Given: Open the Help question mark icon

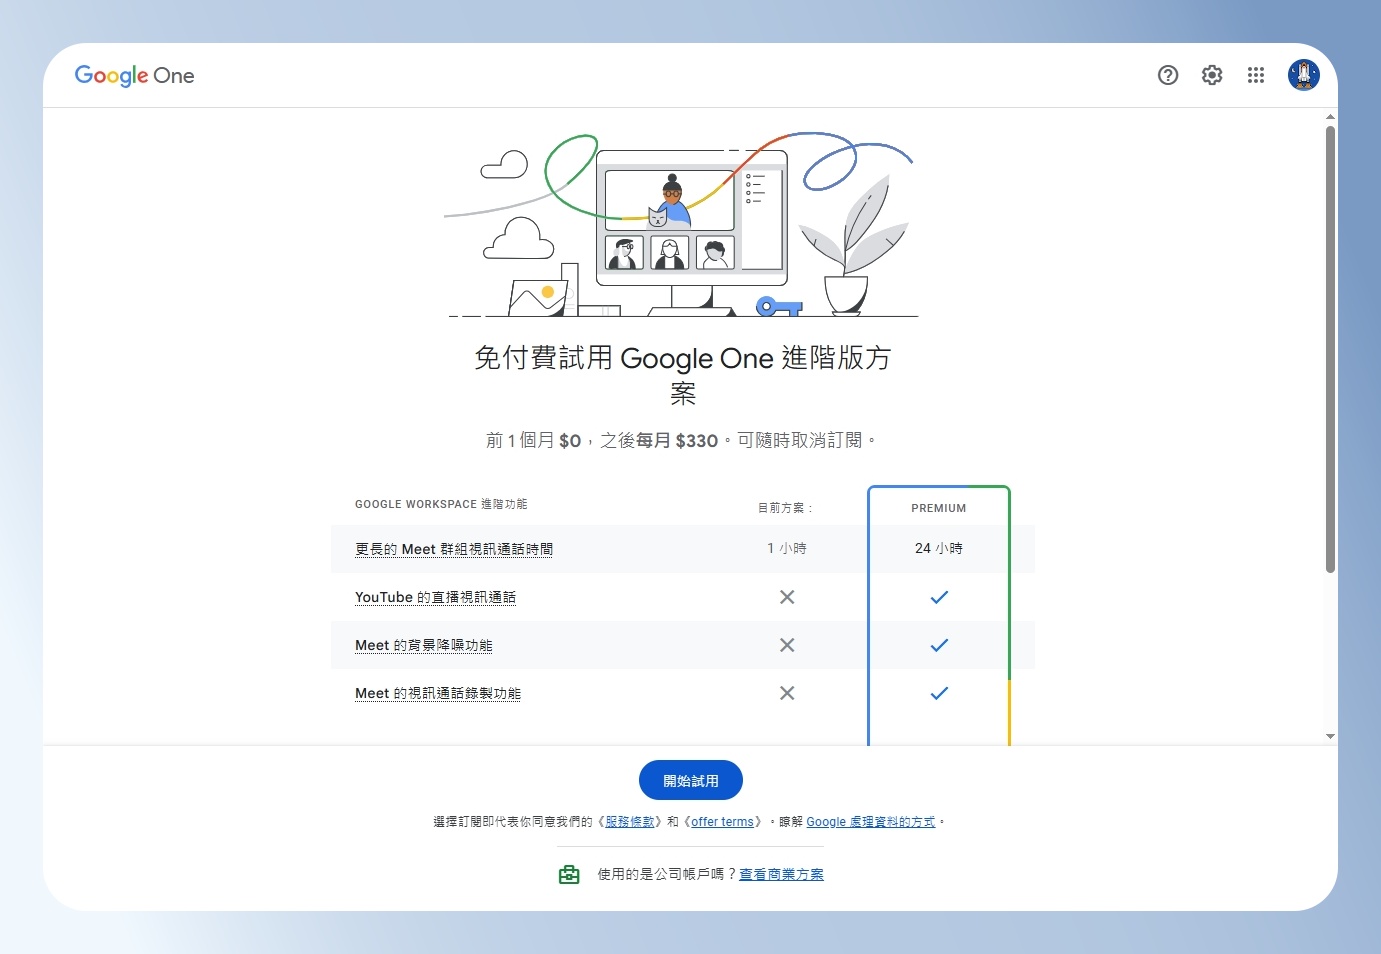Looking at the screenshot, I should [x=1168, y=75].
